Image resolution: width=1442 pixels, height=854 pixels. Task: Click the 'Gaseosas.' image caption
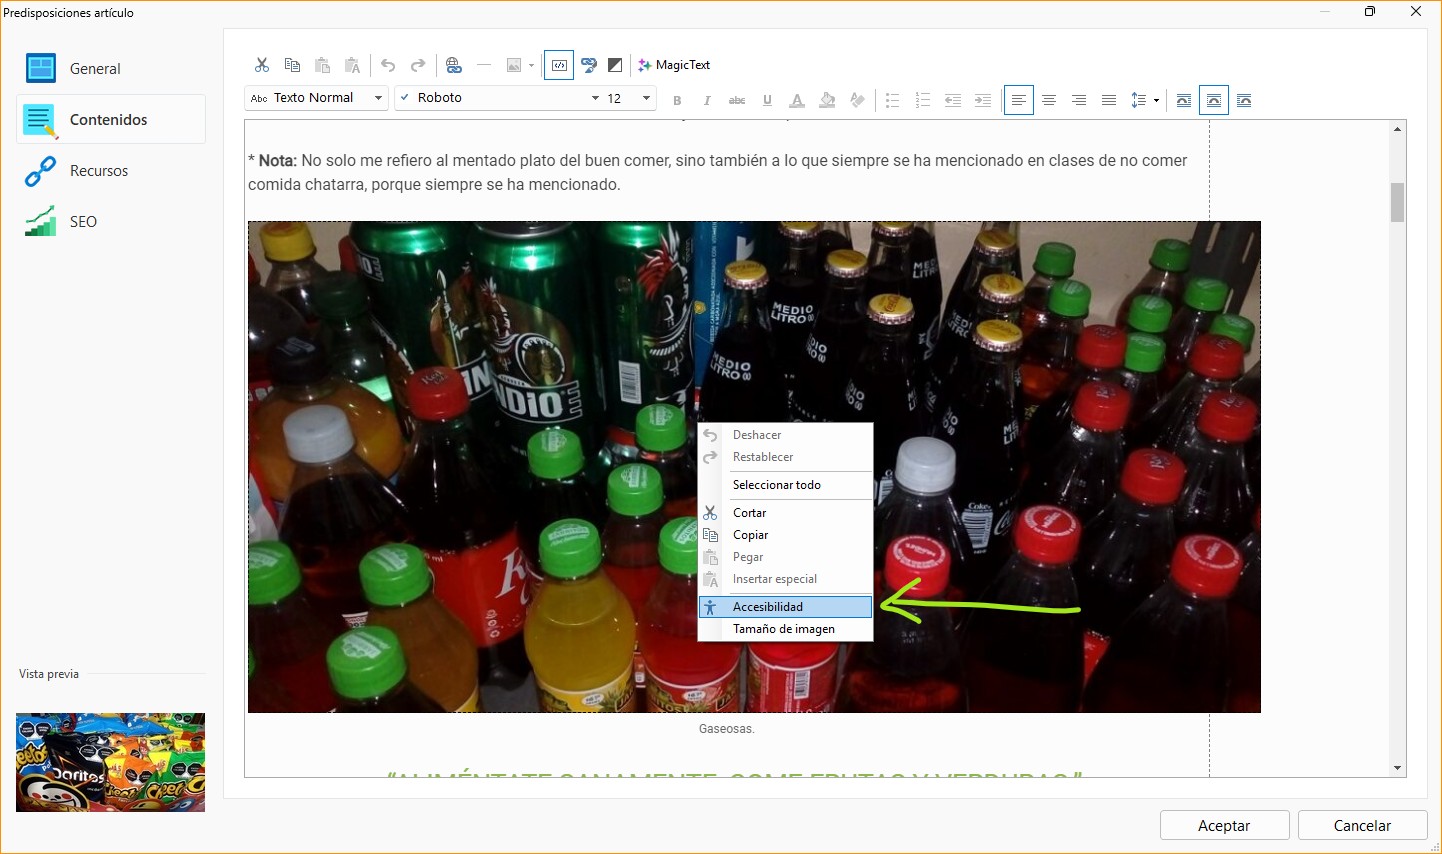pos(727,729)
